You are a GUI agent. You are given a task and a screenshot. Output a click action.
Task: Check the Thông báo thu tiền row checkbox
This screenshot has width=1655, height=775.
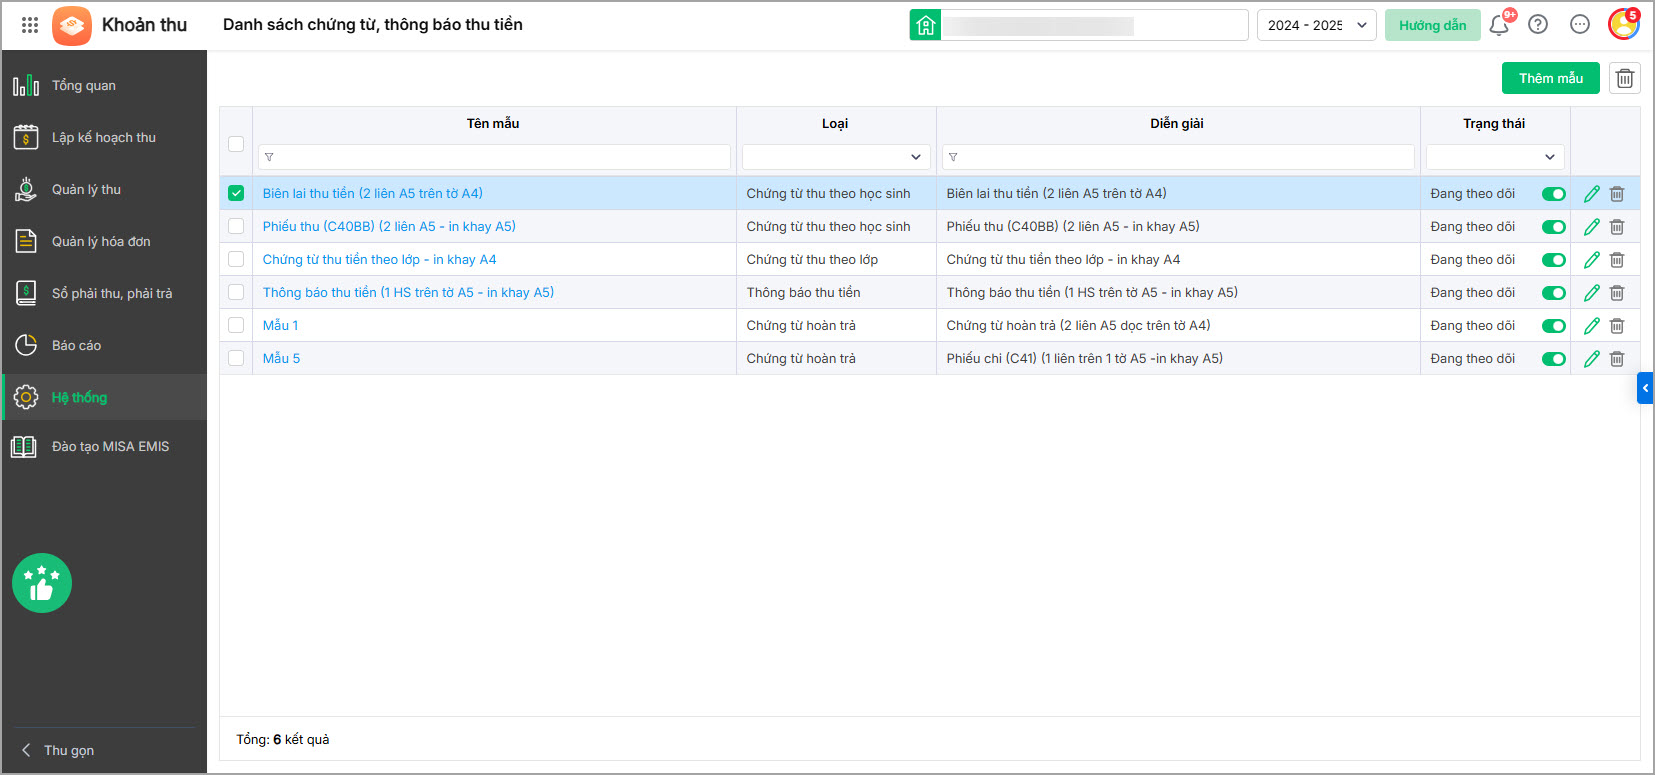236,292
